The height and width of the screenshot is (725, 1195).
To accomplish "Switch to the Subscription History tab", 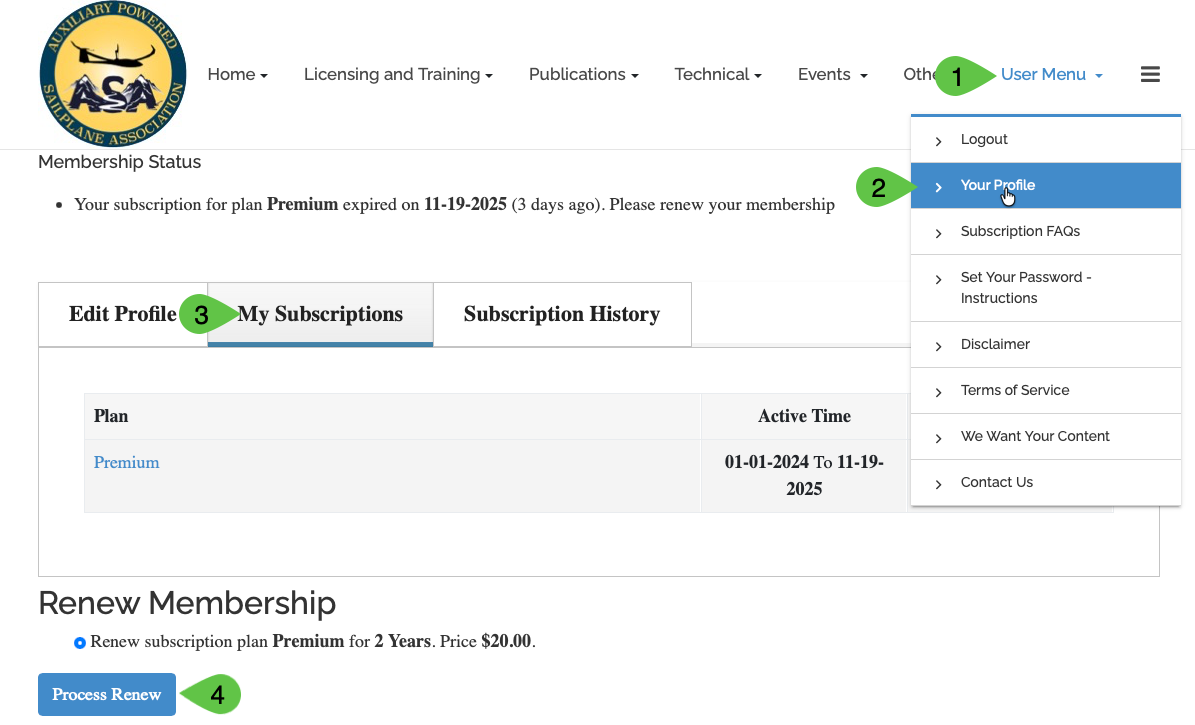I will (561, 315).
